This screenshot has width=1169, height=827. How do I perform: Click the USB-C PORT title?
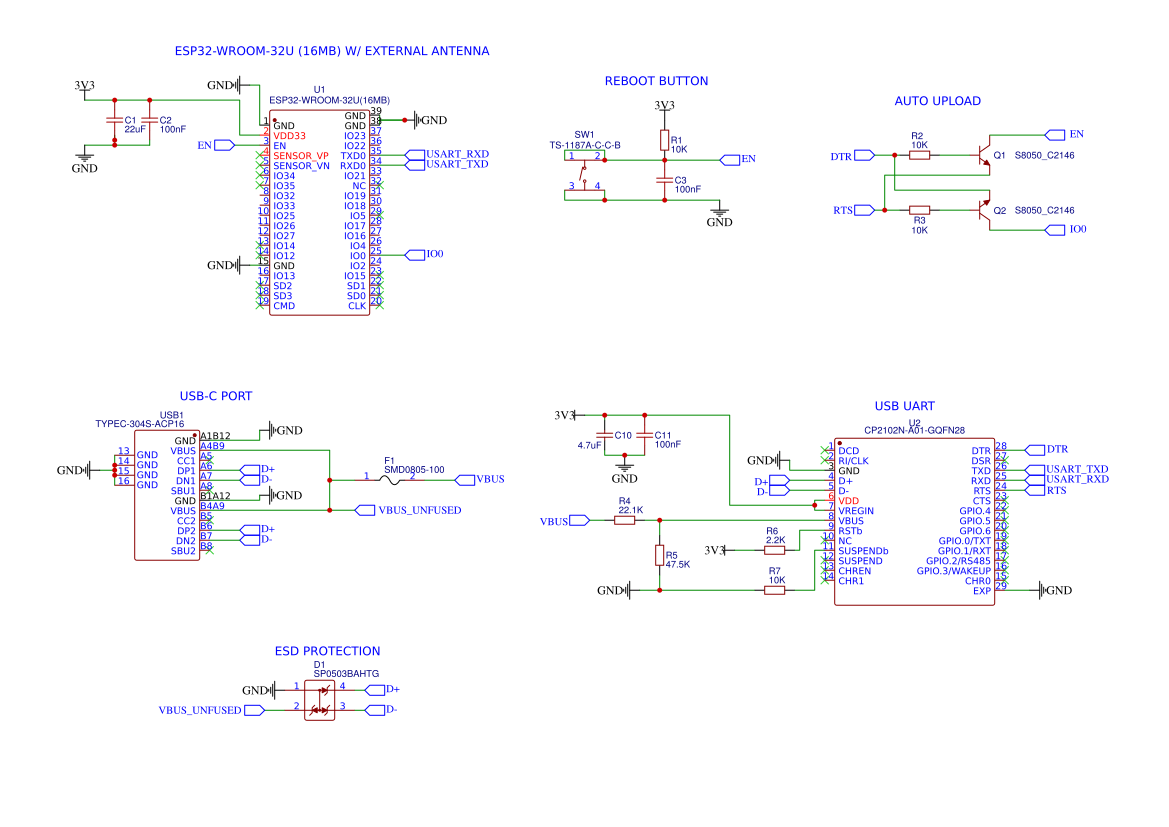(x=216, y=397)
